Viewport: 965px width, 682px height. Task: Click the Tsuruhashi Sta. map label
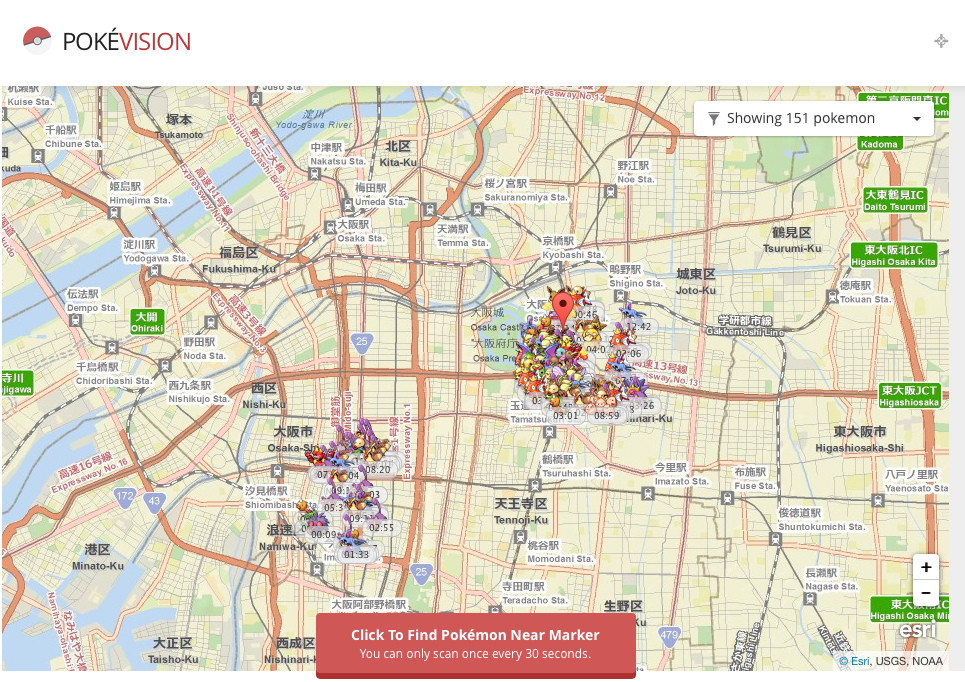tap(576, 473)
